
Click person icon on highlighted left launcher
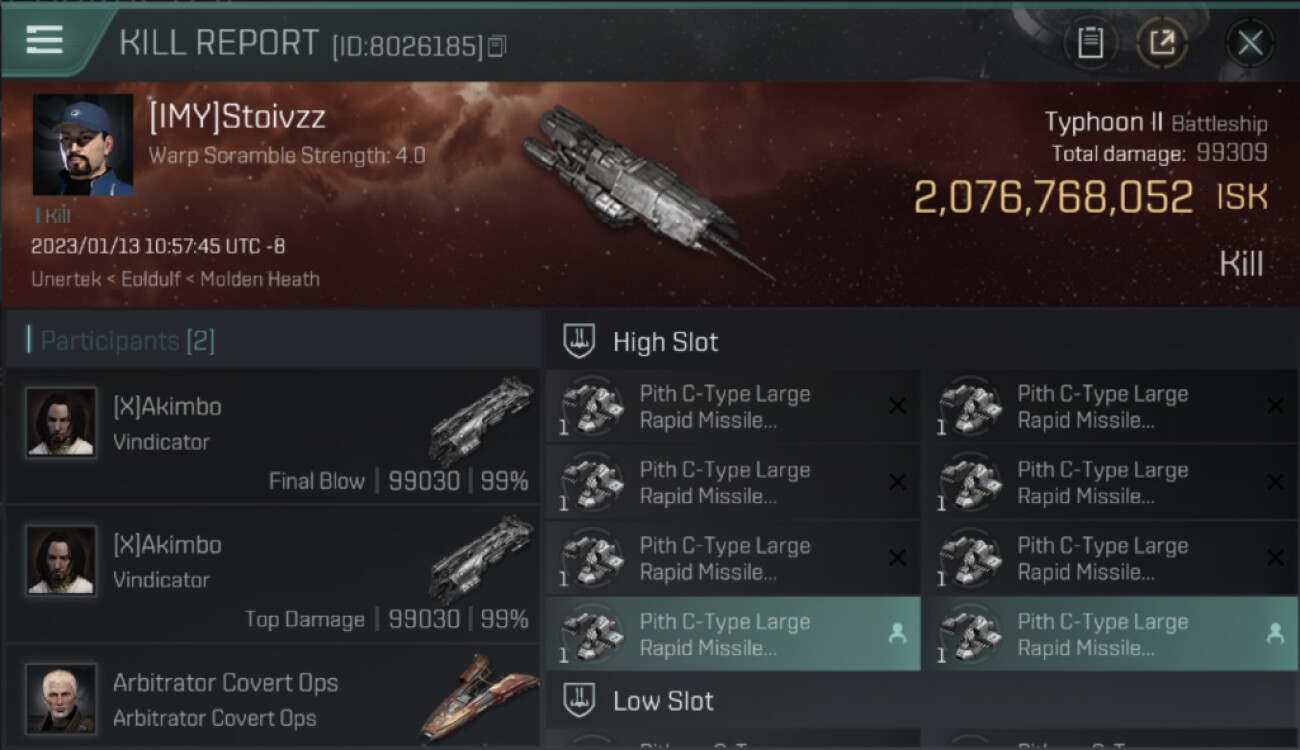(x=897, y=633)
